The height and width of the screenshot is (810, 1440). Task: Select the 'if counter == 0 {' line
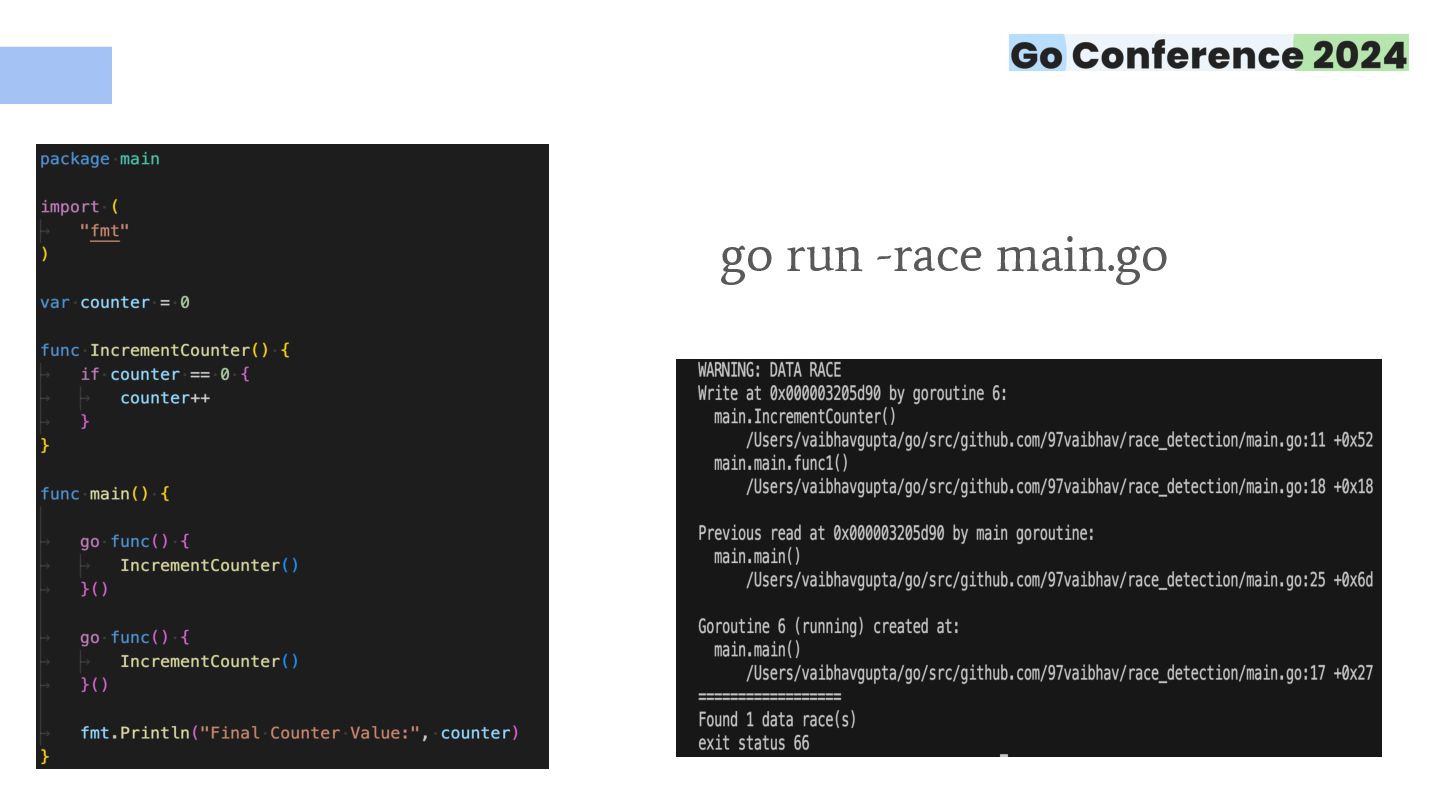165,374
